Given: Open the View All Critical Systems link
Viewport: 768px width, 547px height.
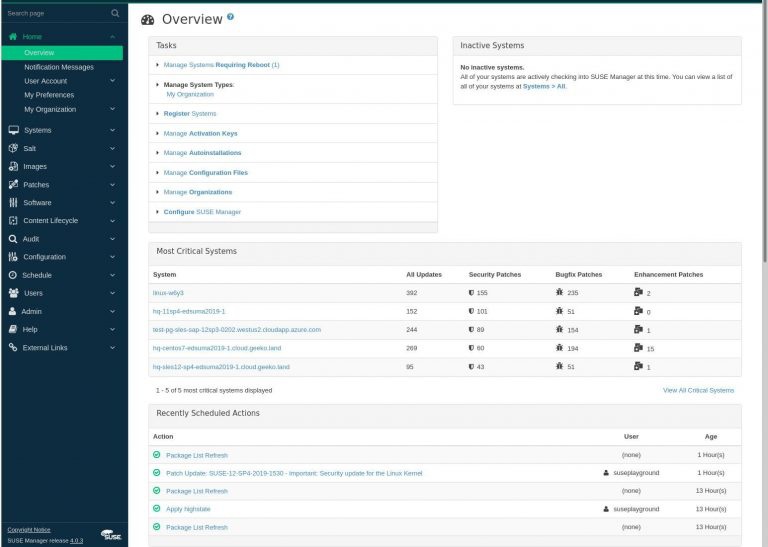Looking at the screenshot, I should coord(698,390).
